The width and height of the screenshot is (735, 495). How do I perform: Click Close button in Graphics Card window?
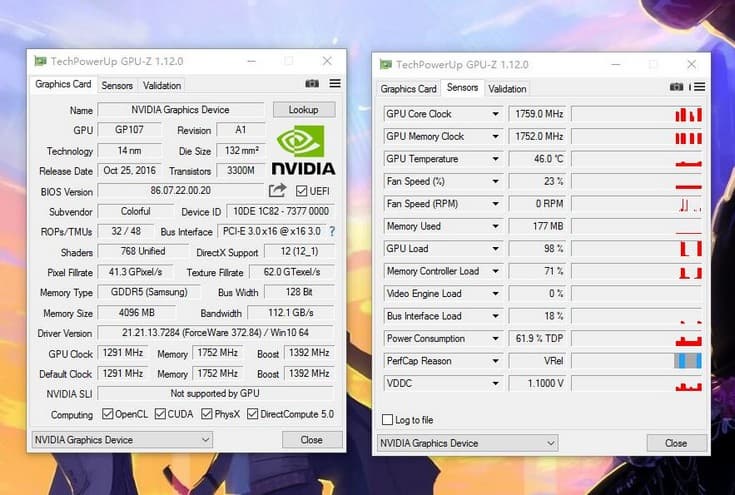point(312,440)
